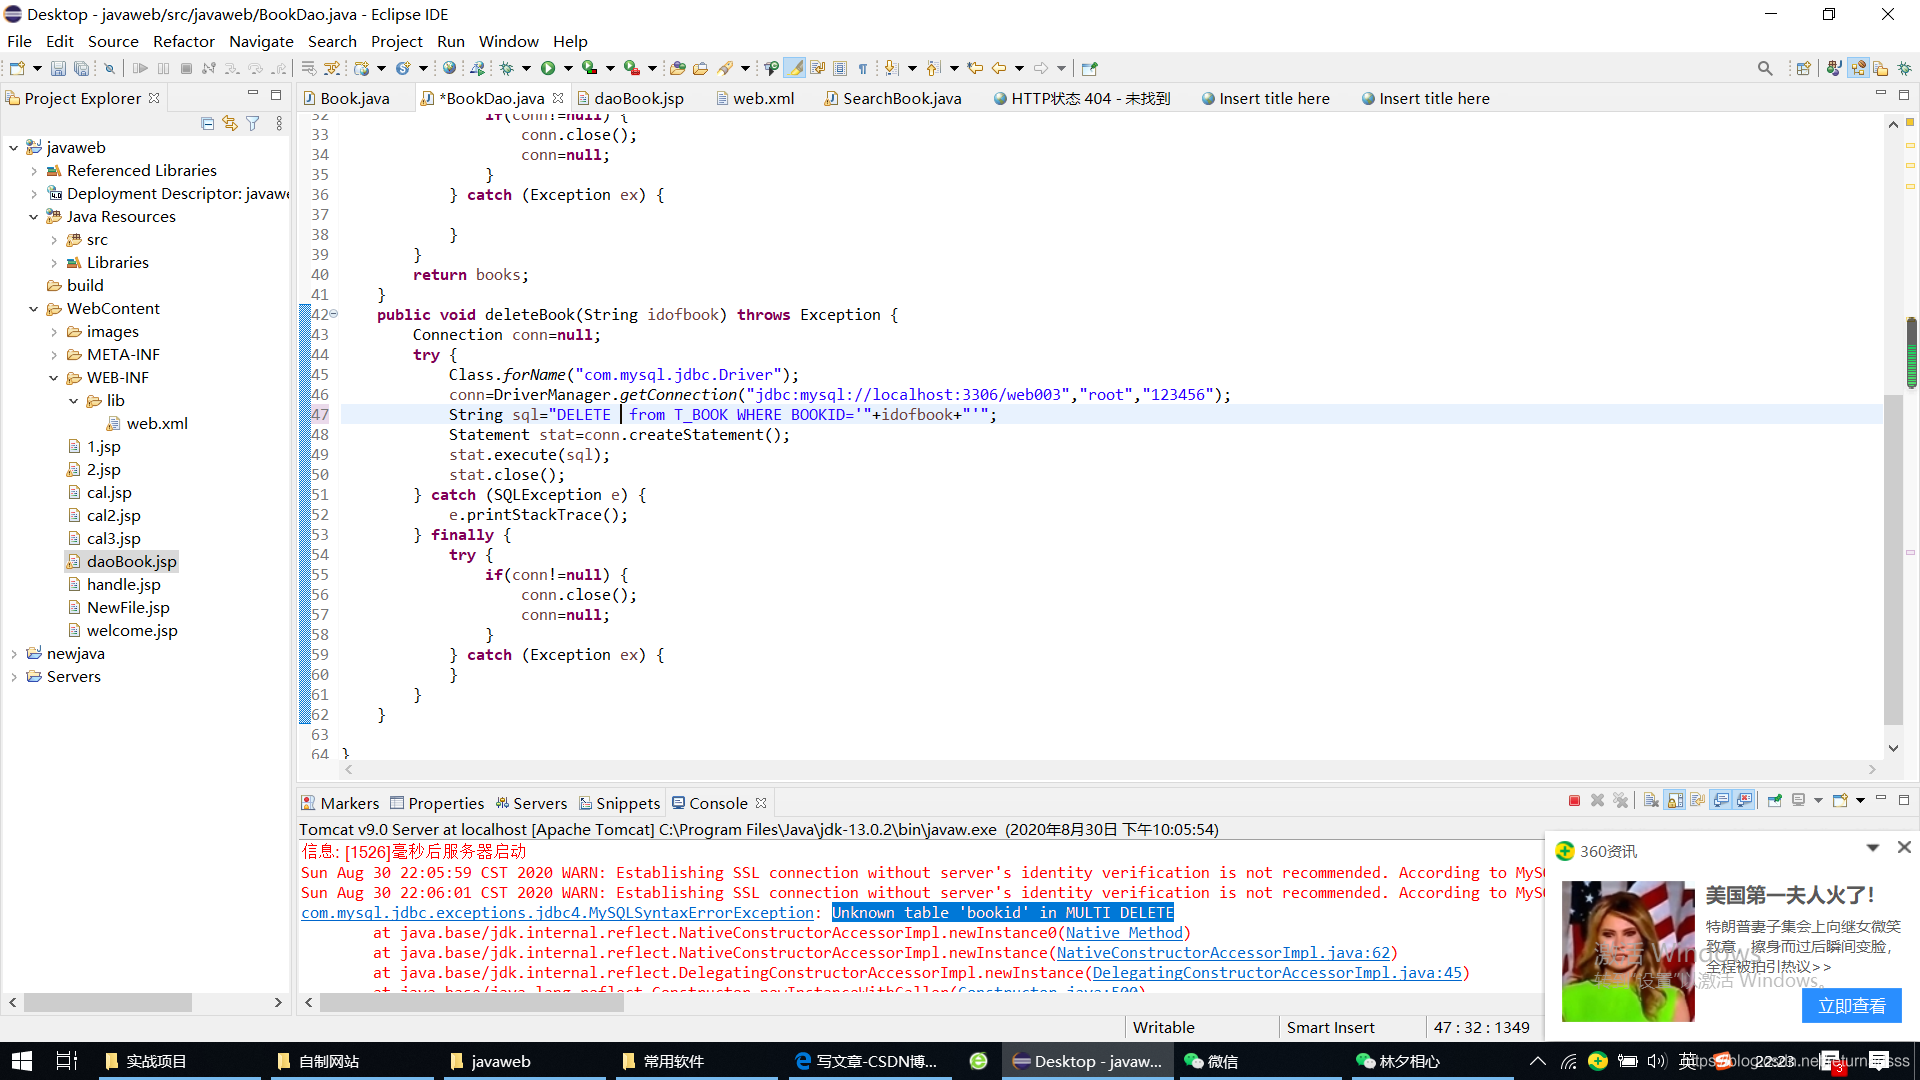Toggle Scroll Lock in Console toolbar
Screen dimensions: 1920x1080
[1675, 801]
